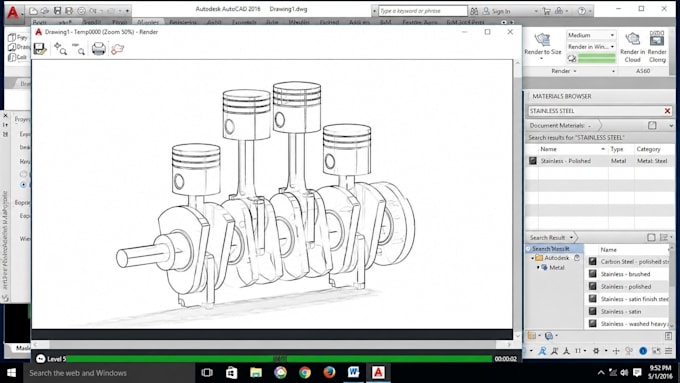Click the Print icon in the Render window
Image resolution: width=680 pixels, height=383 pixels.
pyautogui.click(x=98, y=49)
